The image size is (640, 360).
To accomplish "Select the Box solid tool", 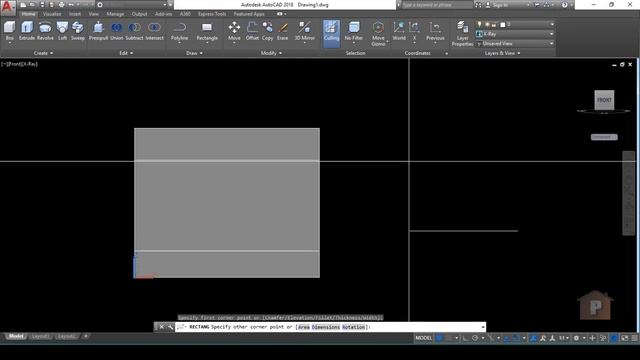I will click(9, 31).
